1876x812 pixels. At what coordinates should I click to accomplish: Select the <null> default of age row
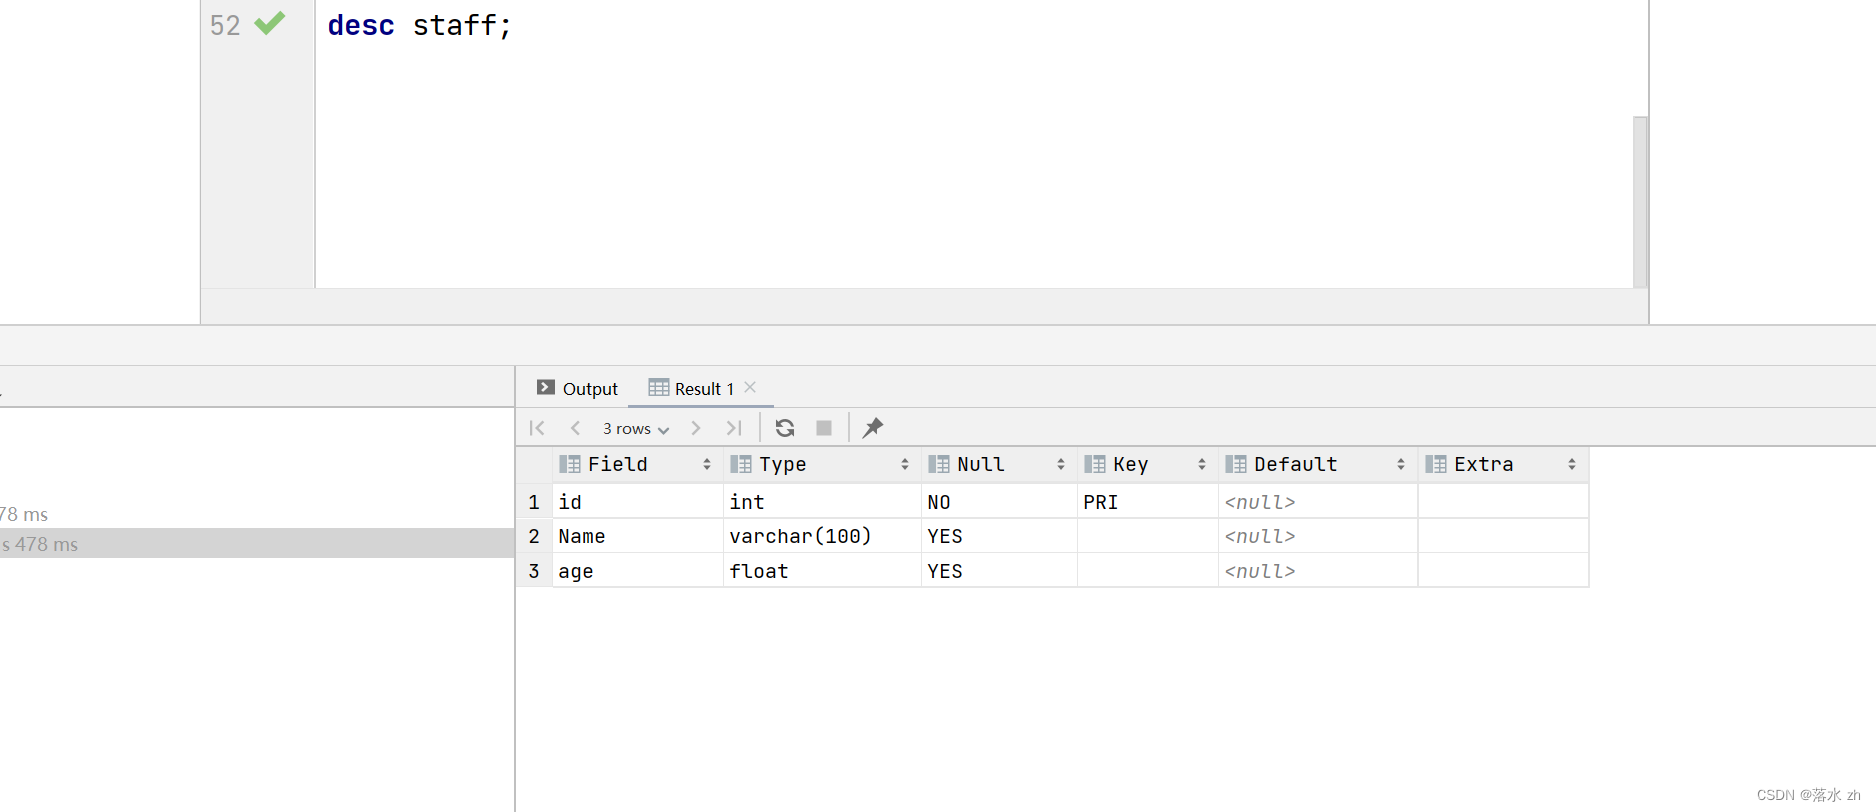pyautogui.click(x=1318, y=571)
